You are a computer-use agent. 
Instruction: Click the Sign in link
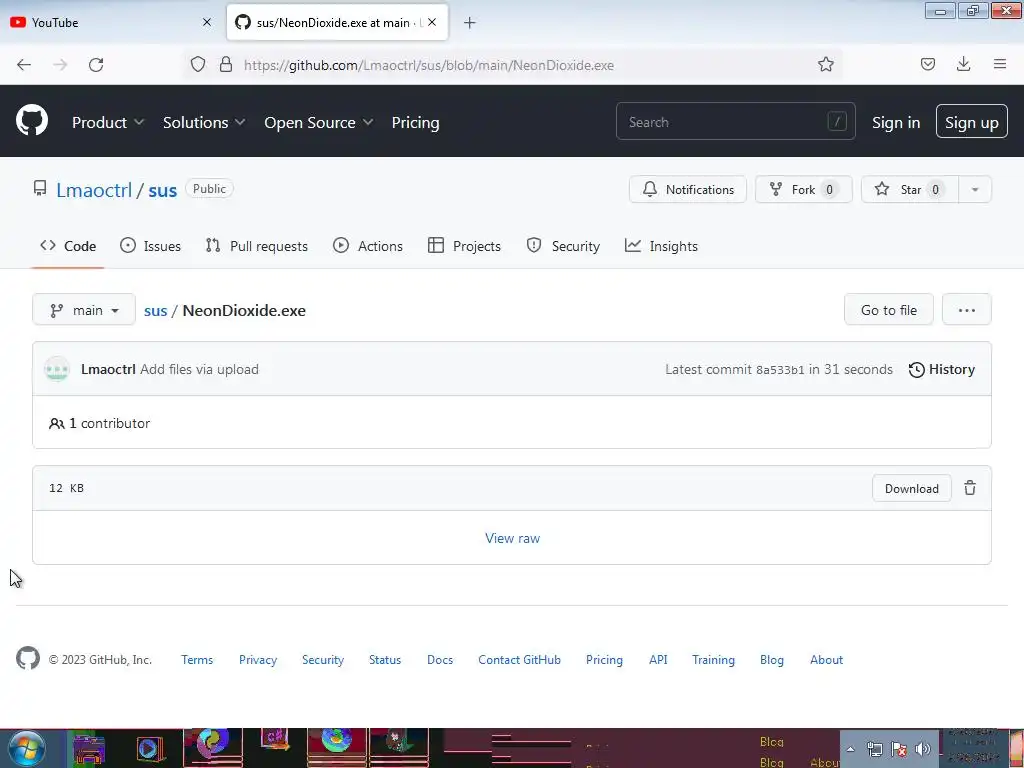tap(895, 122)
